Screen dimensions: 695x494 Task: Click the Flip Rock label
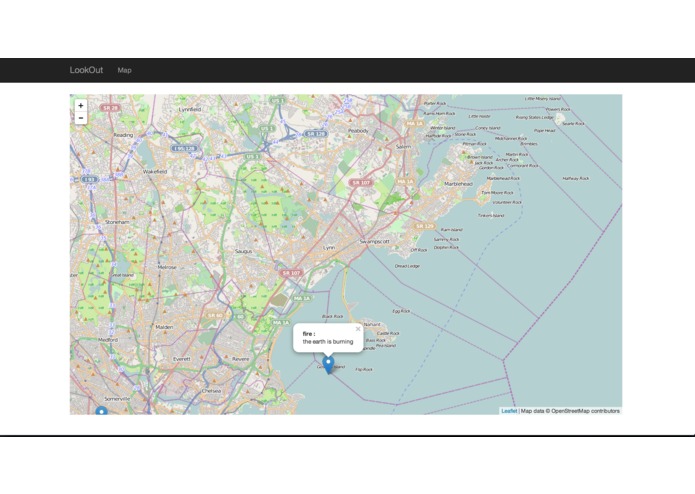(364, 369)
